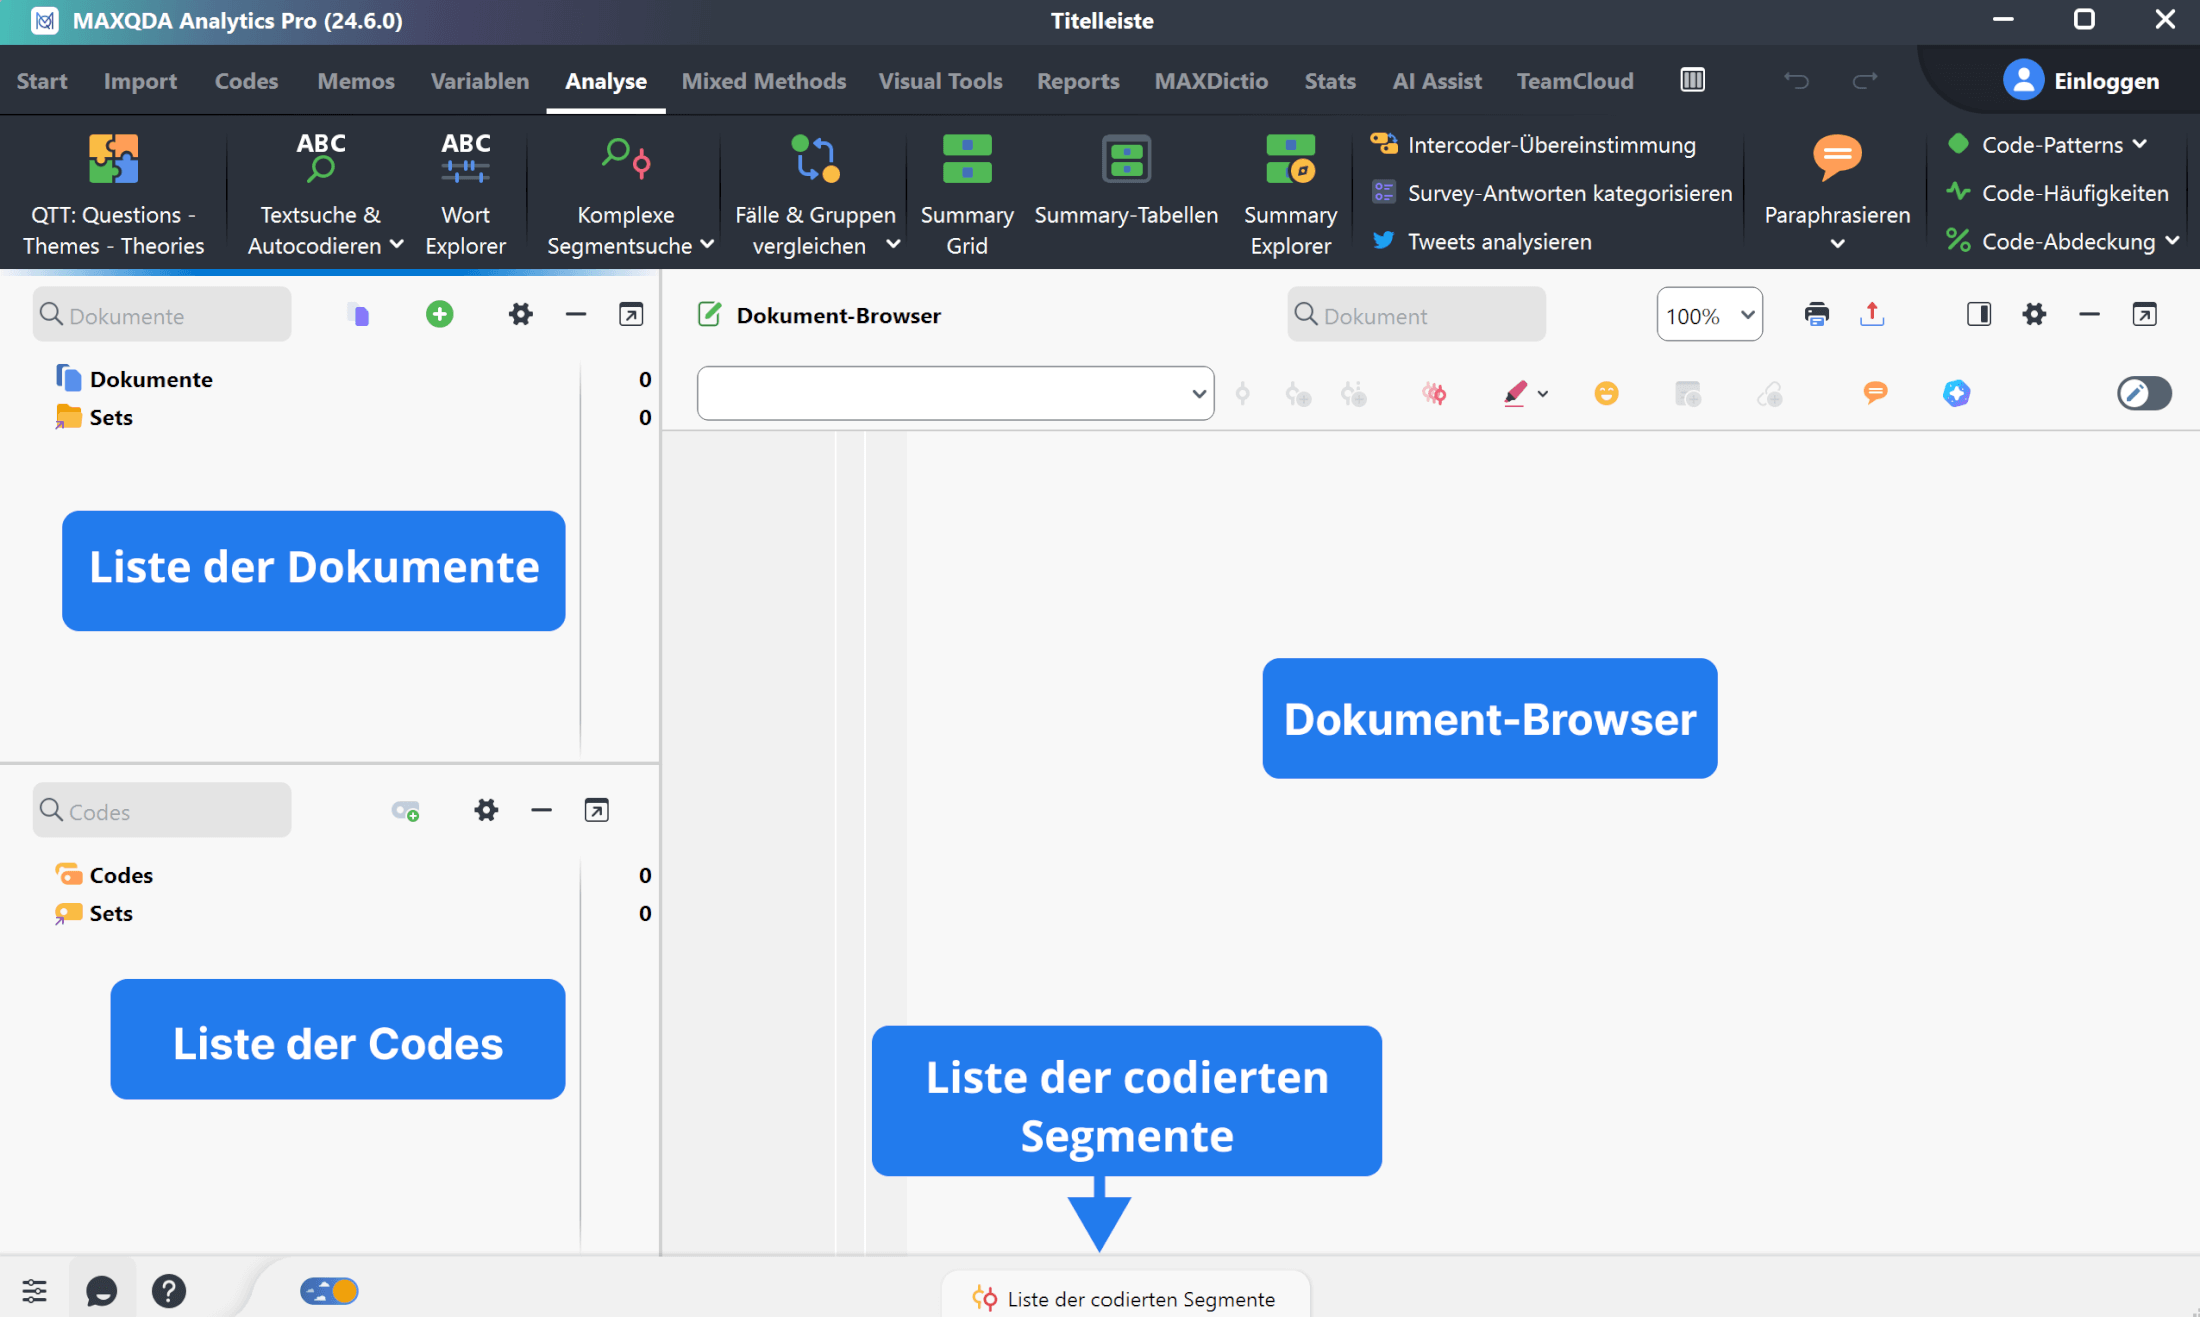This screenshot has height=1317, width=2200.
Task: Open Code-Häufigkeiten
Action: click(x=2058, y=193)
